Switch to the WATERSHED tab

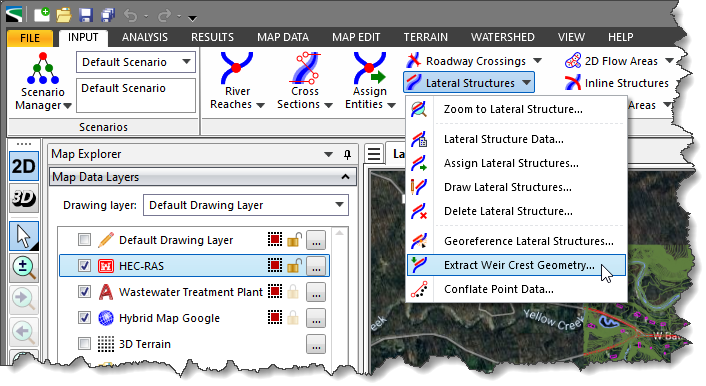[502, 37]
